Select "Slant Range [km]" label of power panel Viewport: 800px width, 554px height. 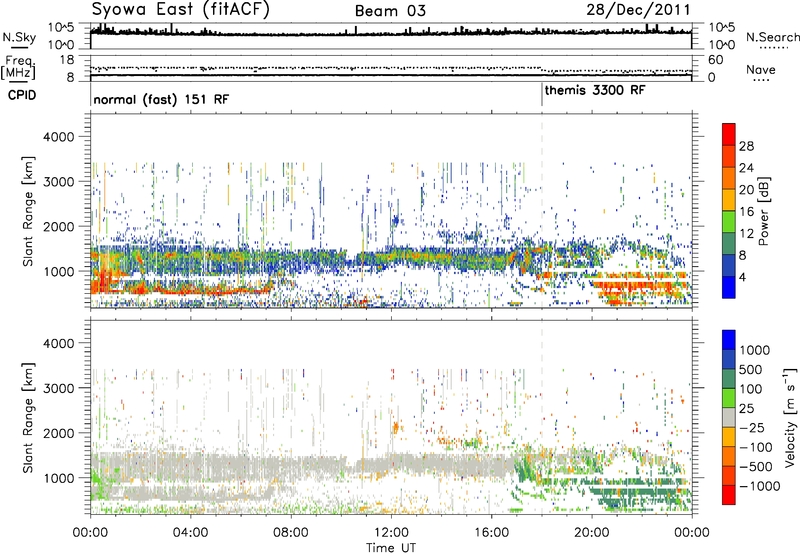(28, 211)
